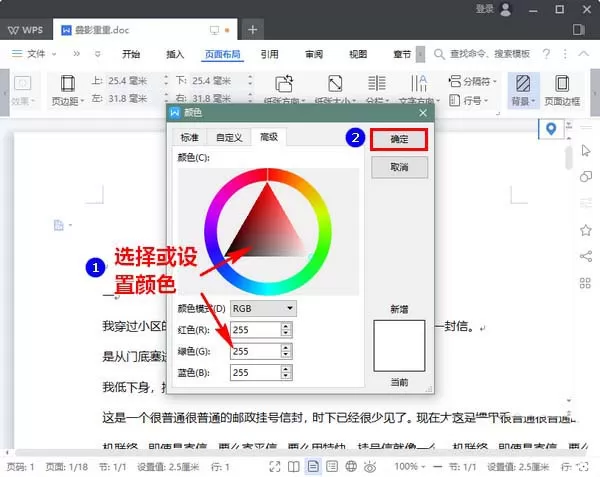The height and width of the screenshot is (477, 600).
Task: Select page layout view icon
Action: click(313, 467)
